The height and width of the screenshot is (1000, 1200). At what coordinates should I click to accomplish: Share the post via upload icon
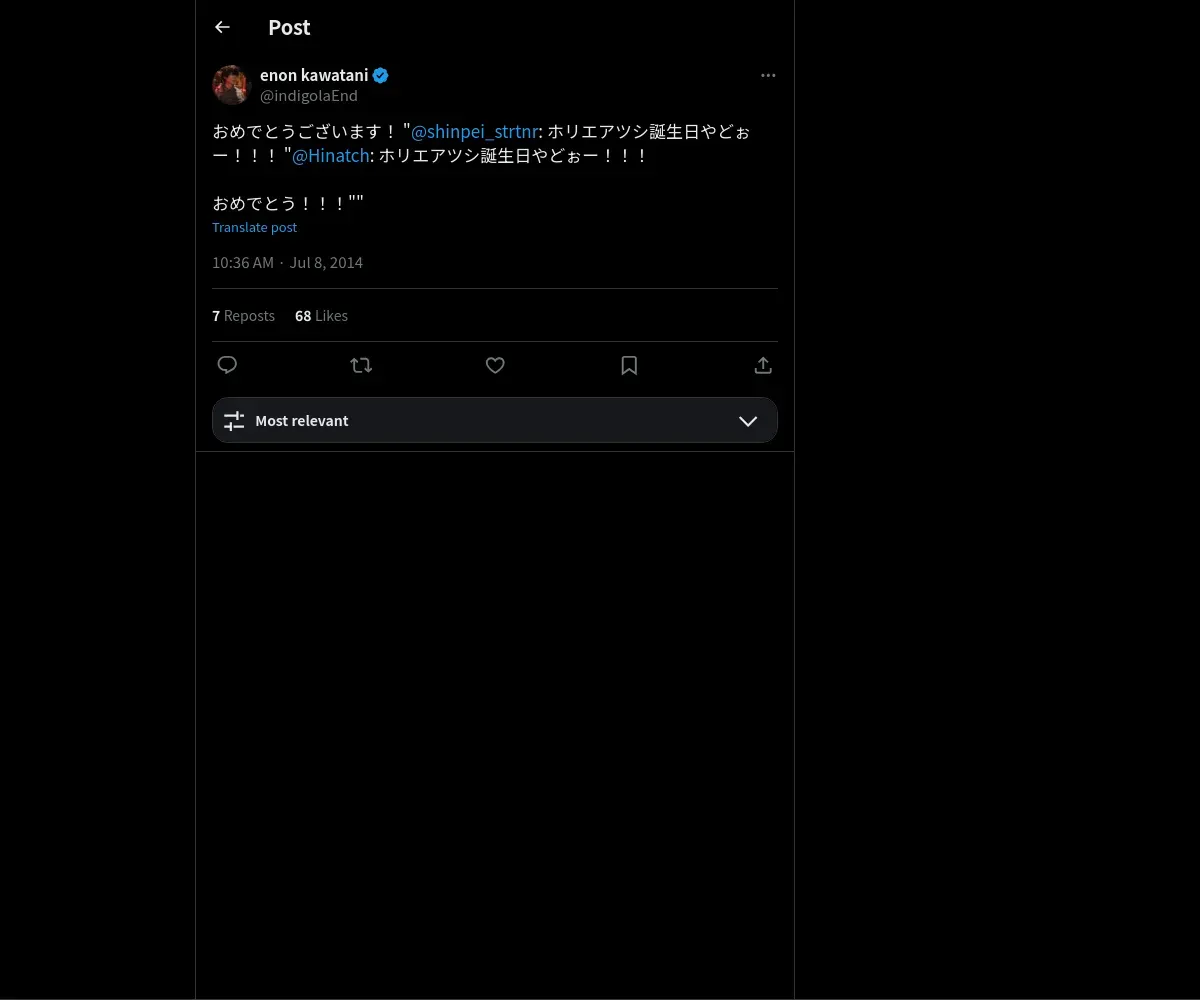point(763,365)
